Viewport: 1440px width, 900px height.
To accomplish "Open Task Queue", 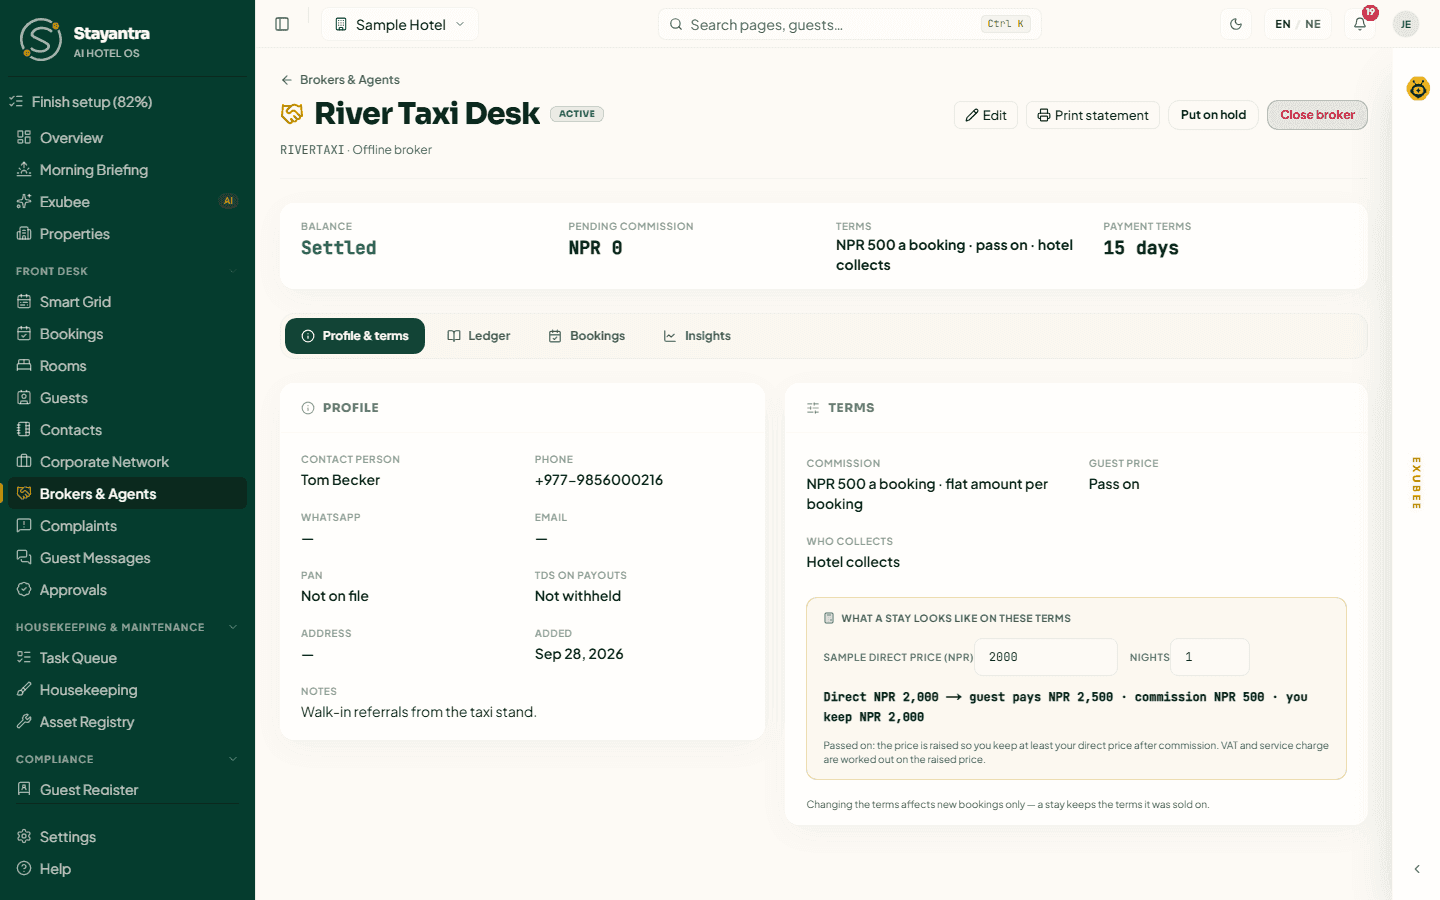I will coord(127,658).
